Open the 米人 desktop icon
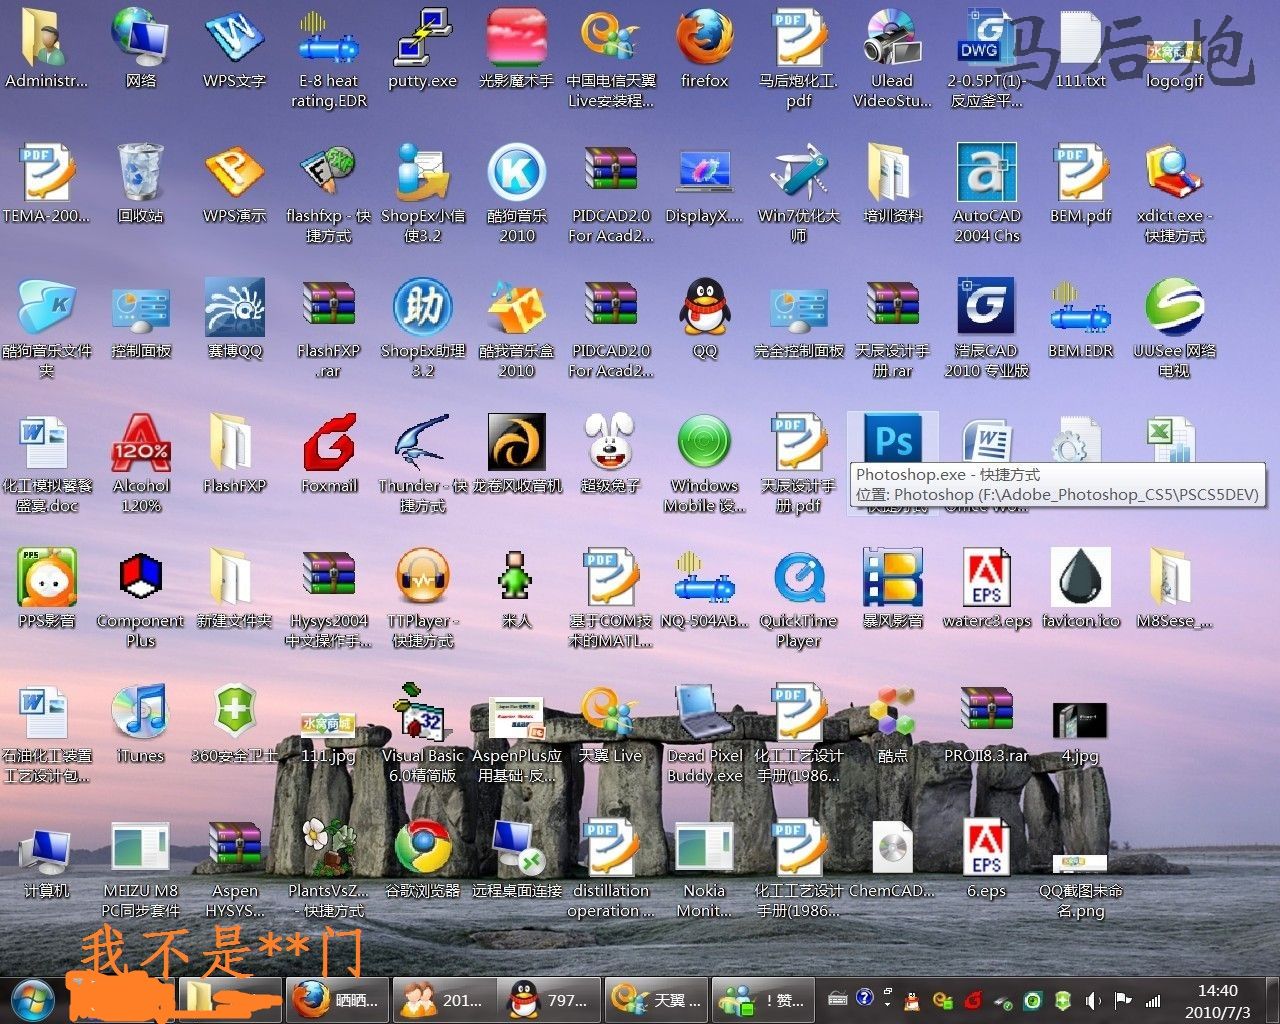The width and height of the screenshot is (1280, 1024). pos(517,577)
